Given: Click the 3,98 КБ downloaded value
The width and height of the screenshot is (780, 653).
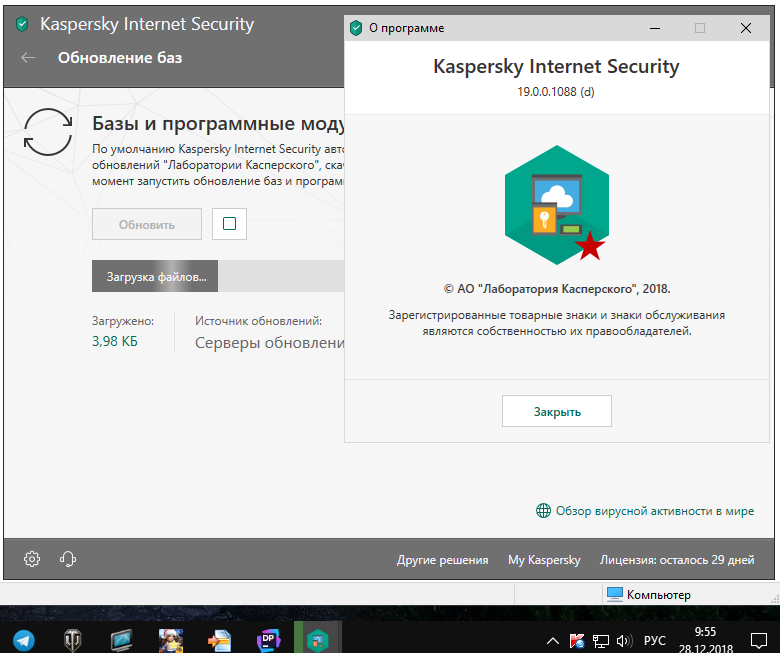Looking at the screenshot, I should tap(115, 342).
